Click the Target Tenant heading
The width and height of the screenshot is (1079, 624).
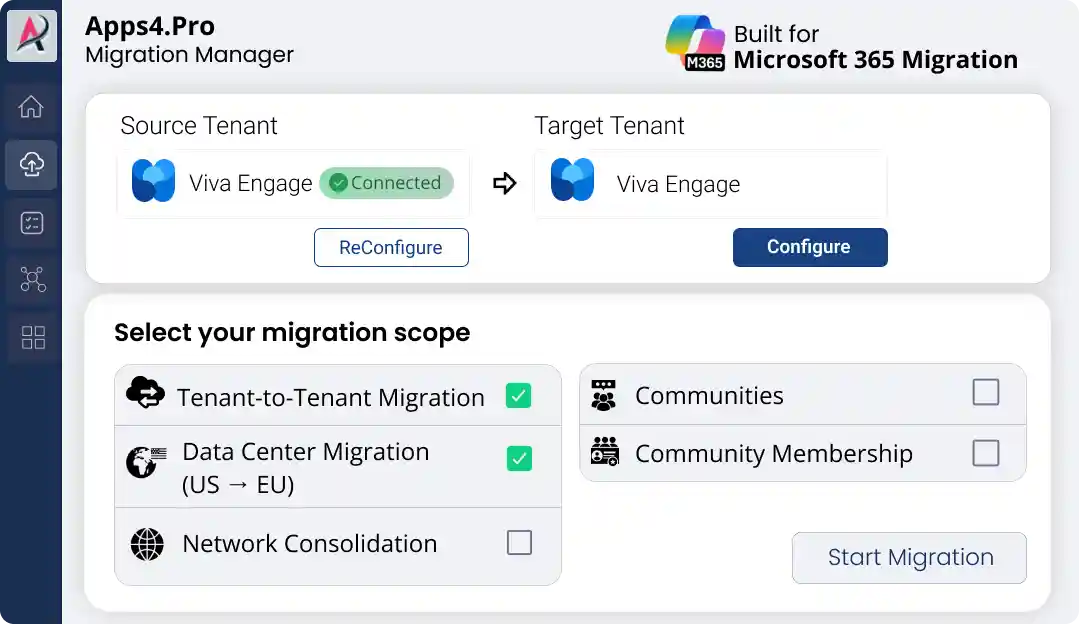(x=609, y=126)
